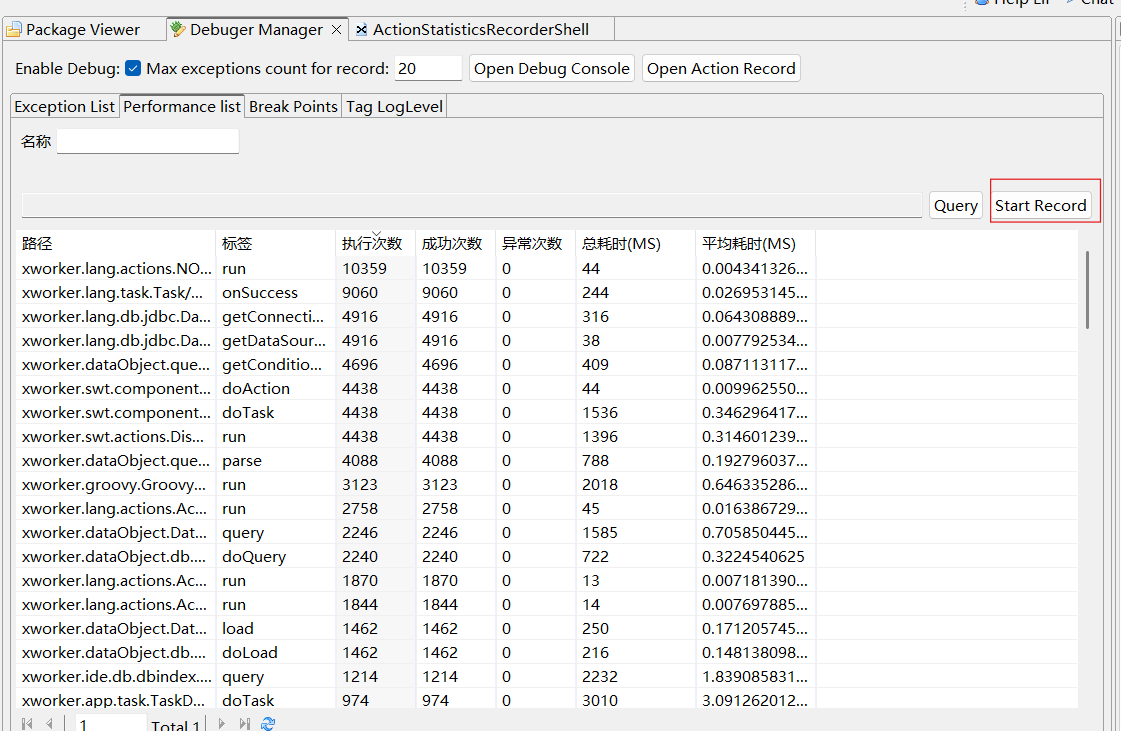Click the Open Action Record button
1121x731 pixels.
721,69
